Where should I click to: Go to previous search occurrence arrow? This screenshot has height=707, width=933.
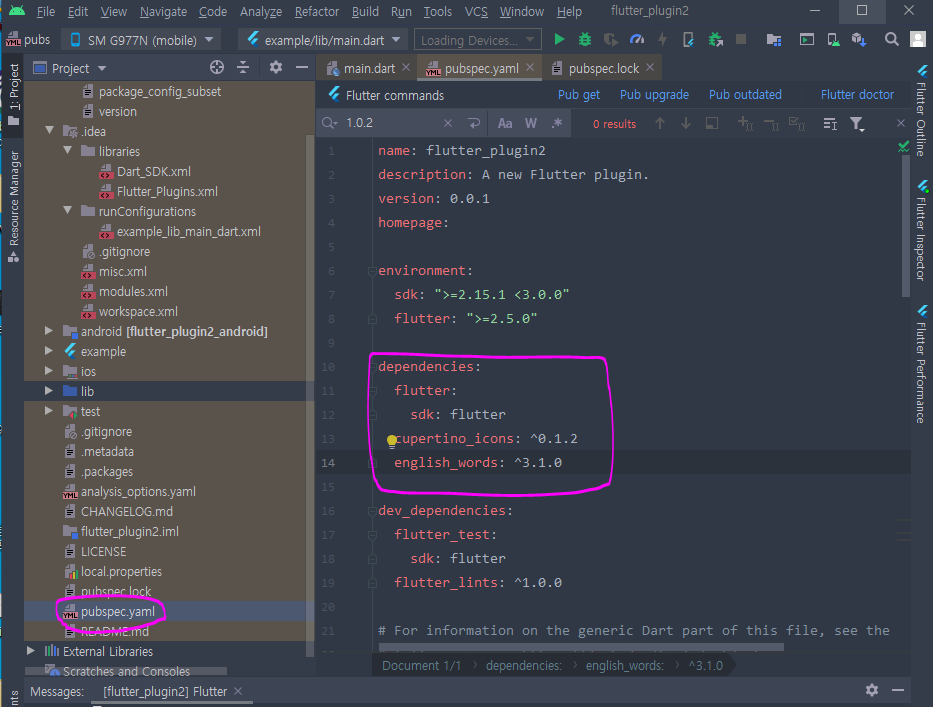click(x=659, y=123)
